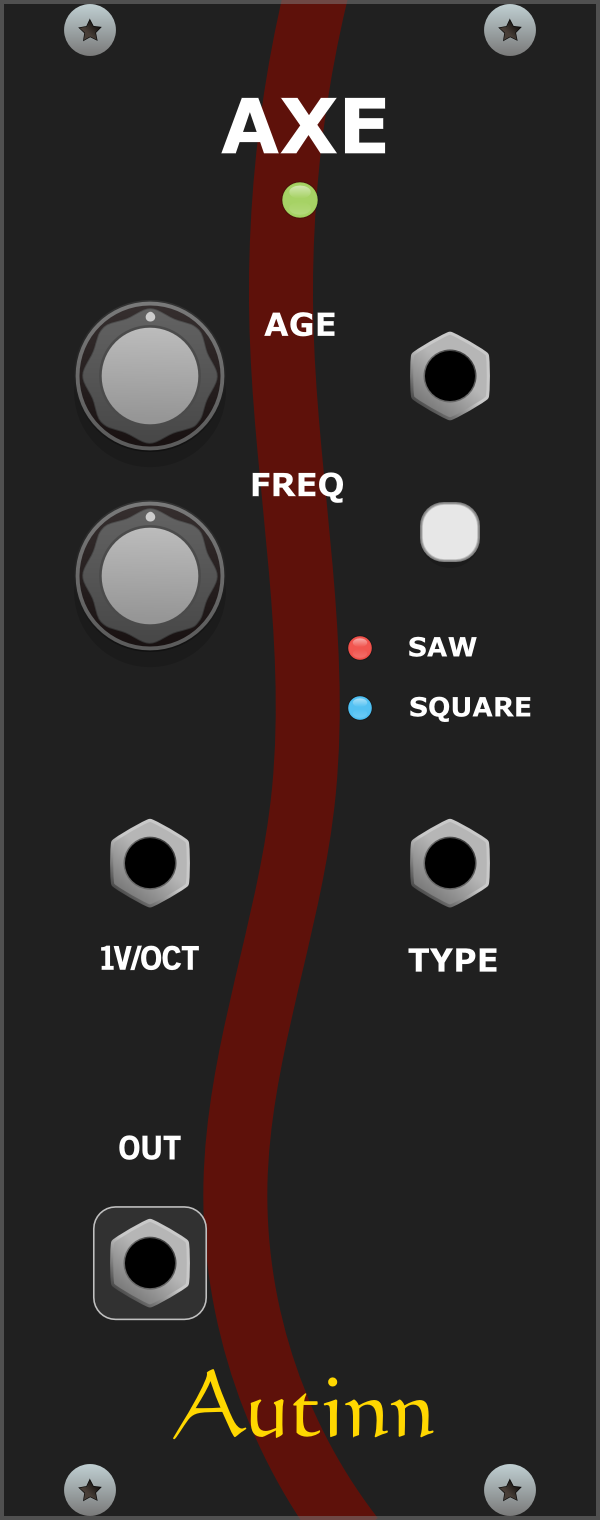Click the bottom-right panel screw
This screenshot has width=600, height=1520.
click(x=510, y=1490)
